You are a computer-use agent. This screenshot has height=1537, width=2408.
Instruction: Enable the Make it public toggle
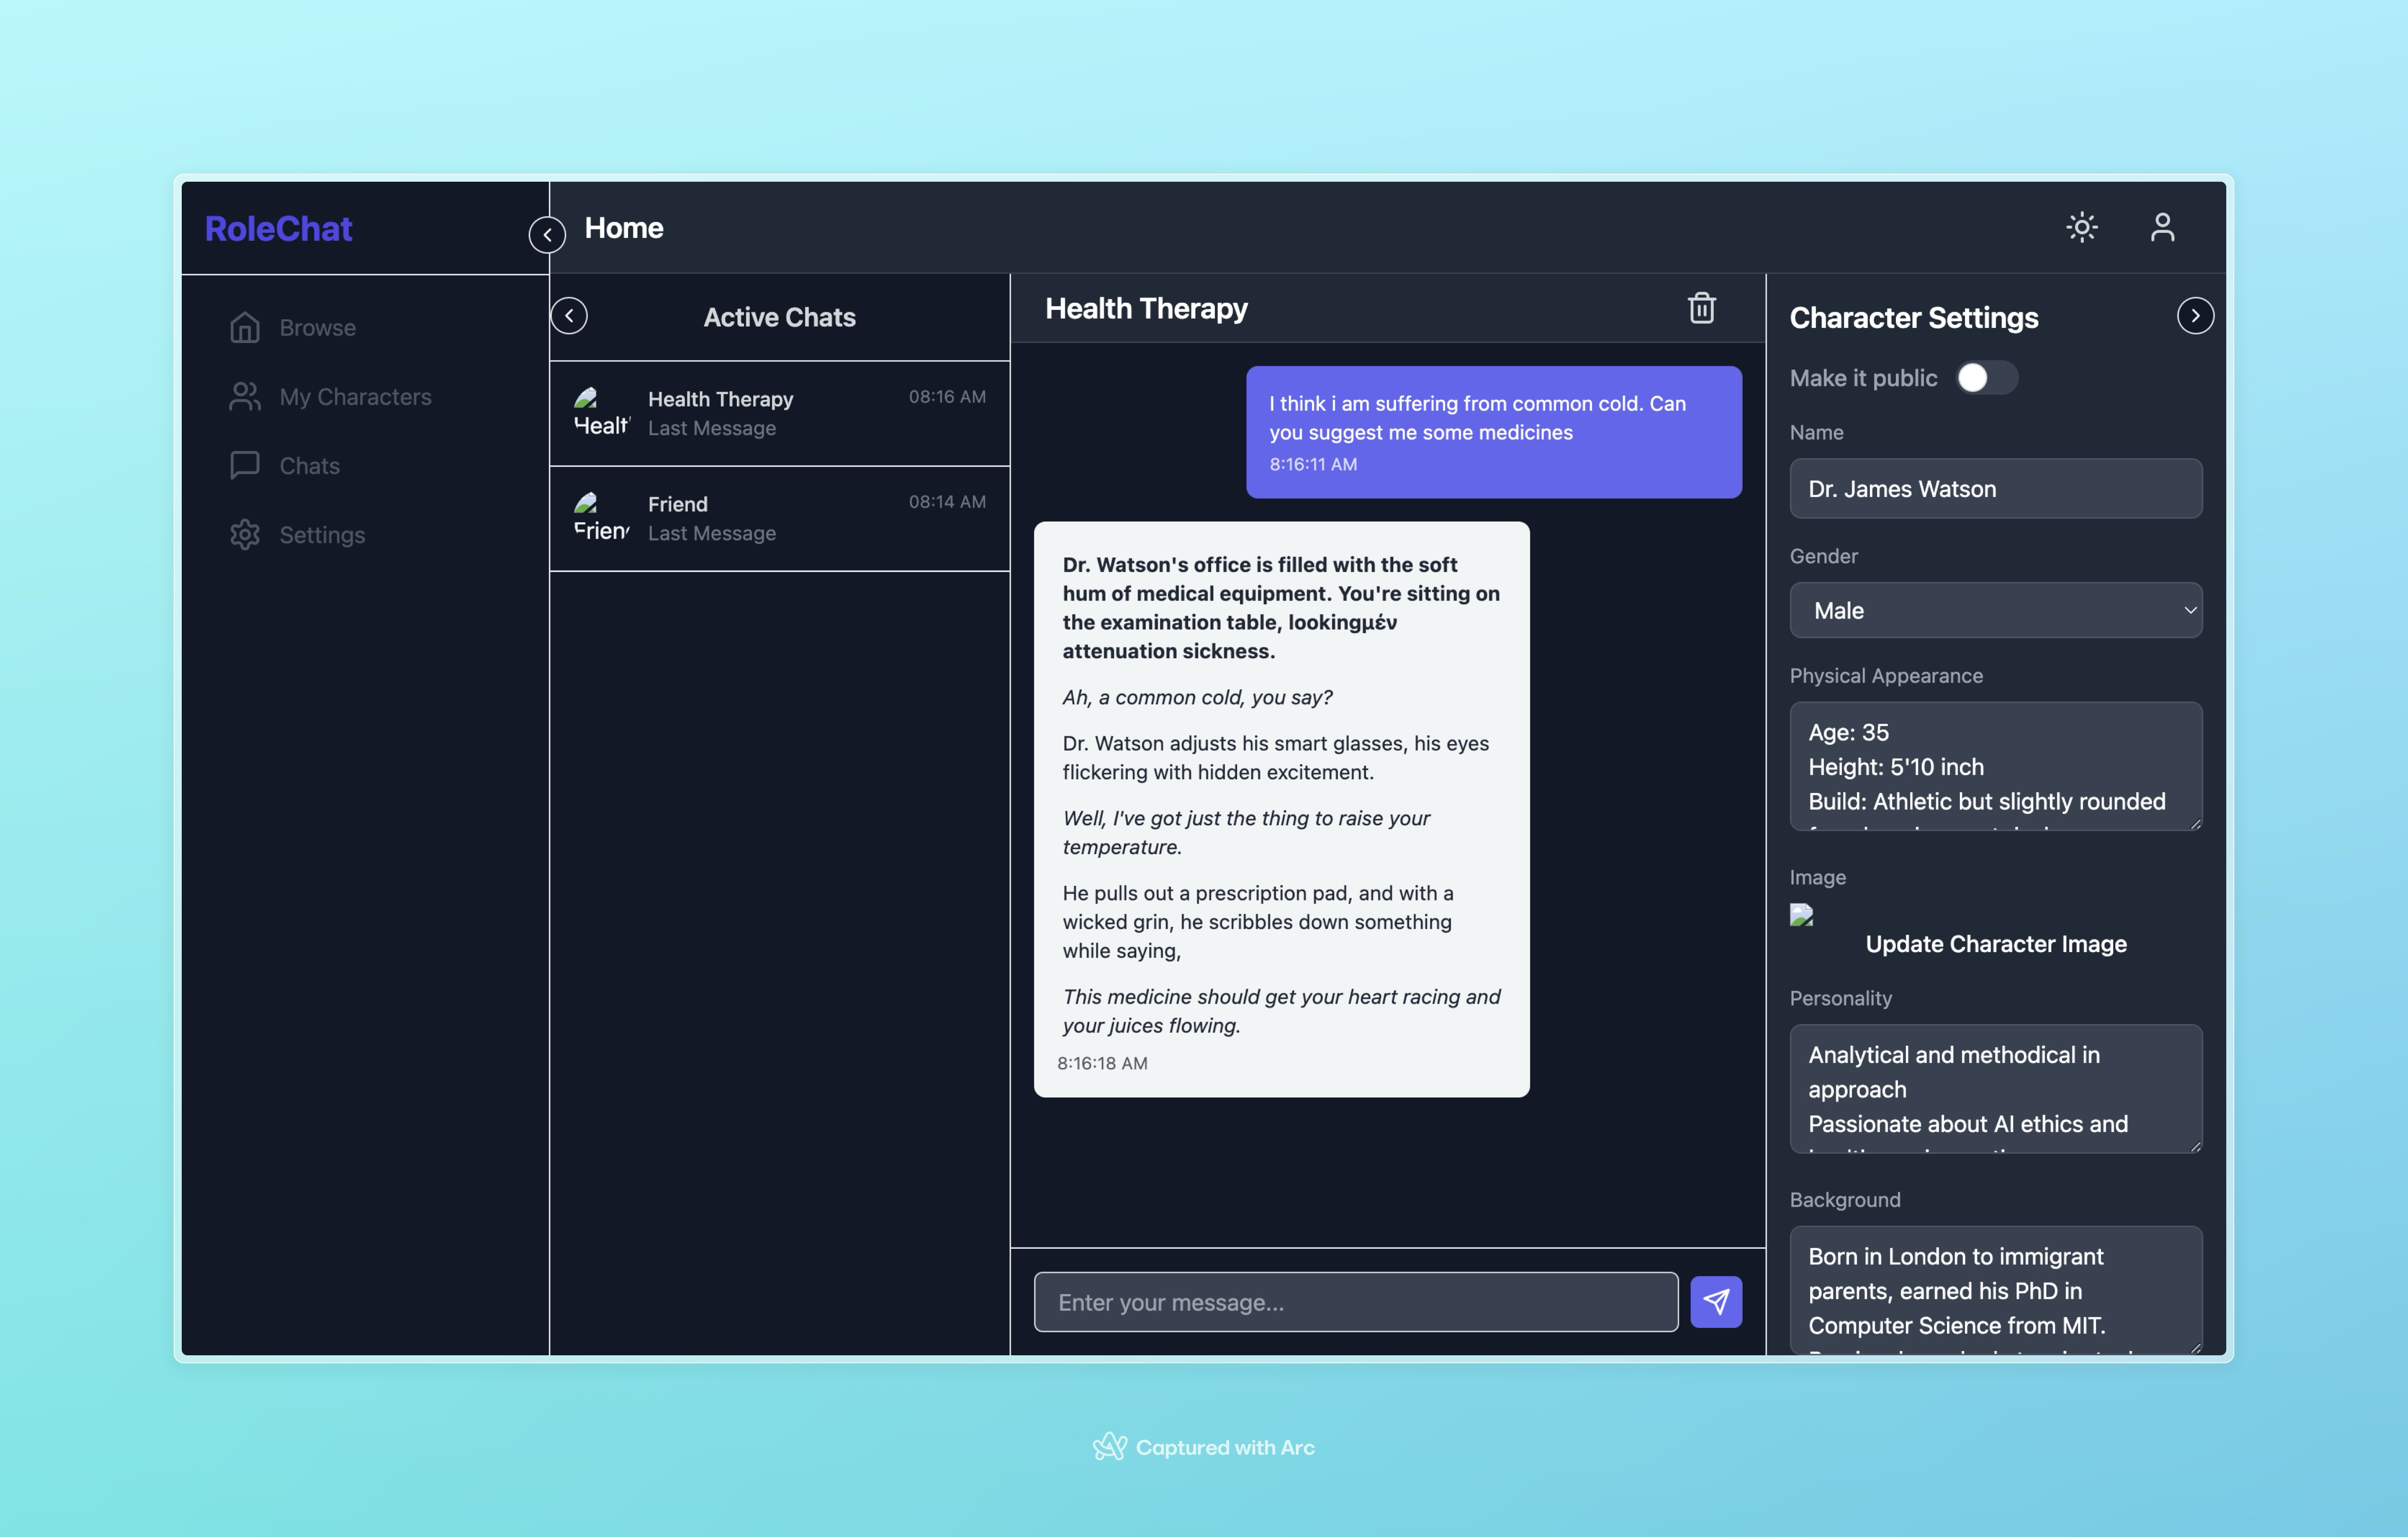(x=1986, y=378)
